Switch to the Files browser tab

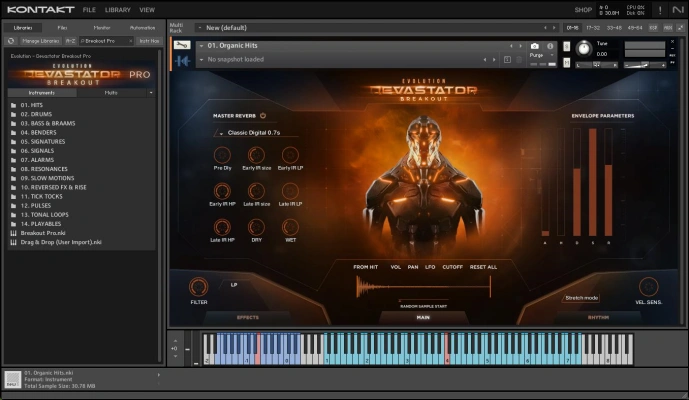pos(62,28)
